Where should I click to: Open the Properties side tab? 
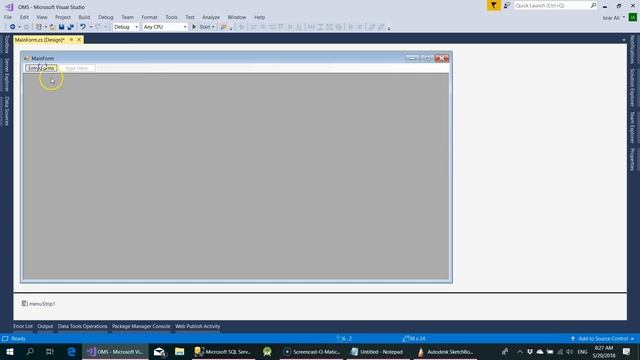click(632, 159)
